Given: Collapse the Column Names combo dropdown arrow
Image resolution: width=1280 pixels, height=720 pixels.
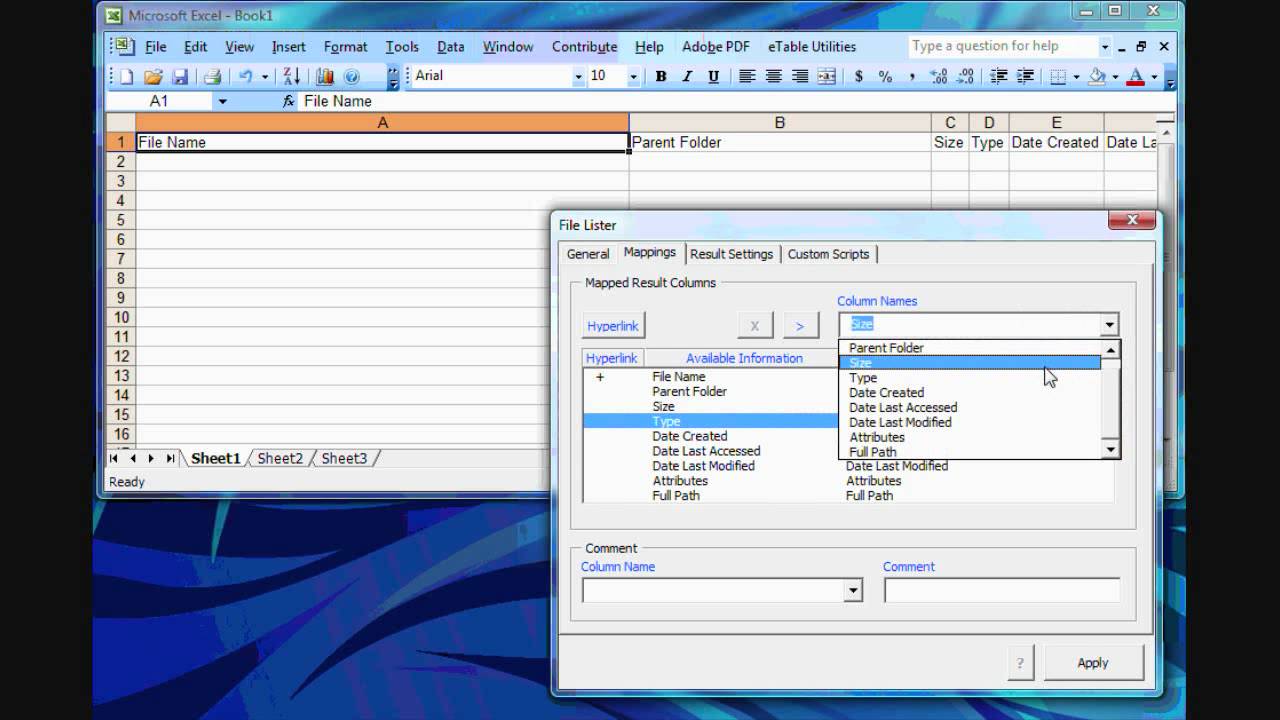Looking at the screenshot, I should pyautogui.click(x=1109, y=325).
